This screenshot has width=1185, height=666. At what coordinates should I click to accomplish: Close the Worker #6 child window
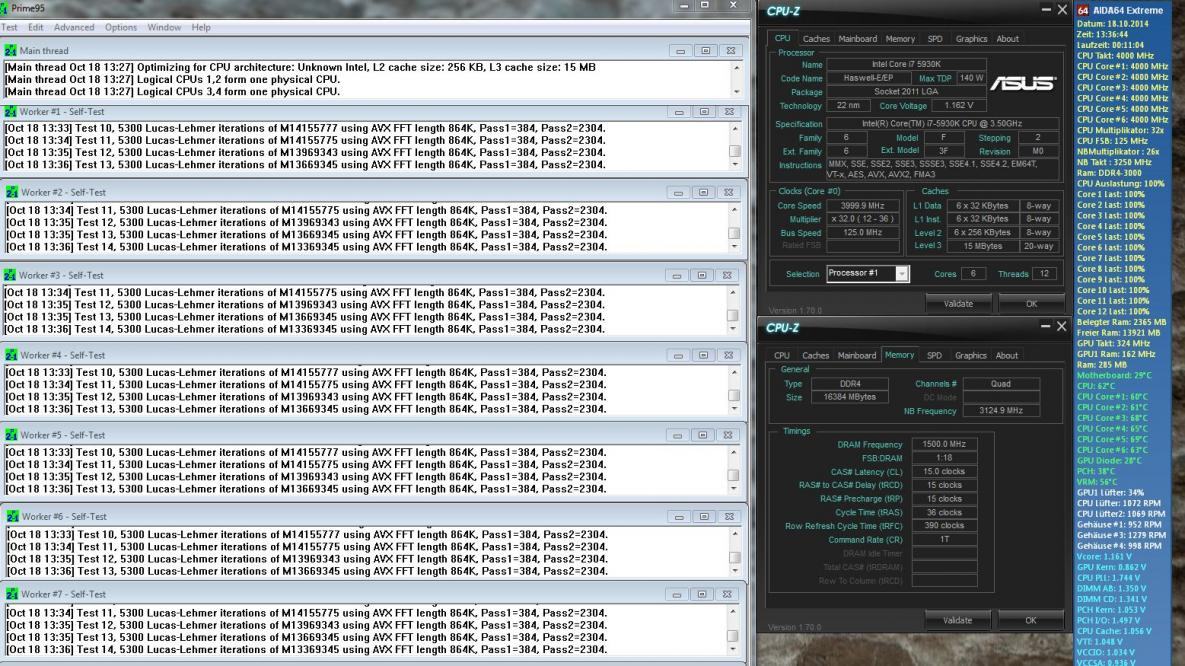[729, 517]
